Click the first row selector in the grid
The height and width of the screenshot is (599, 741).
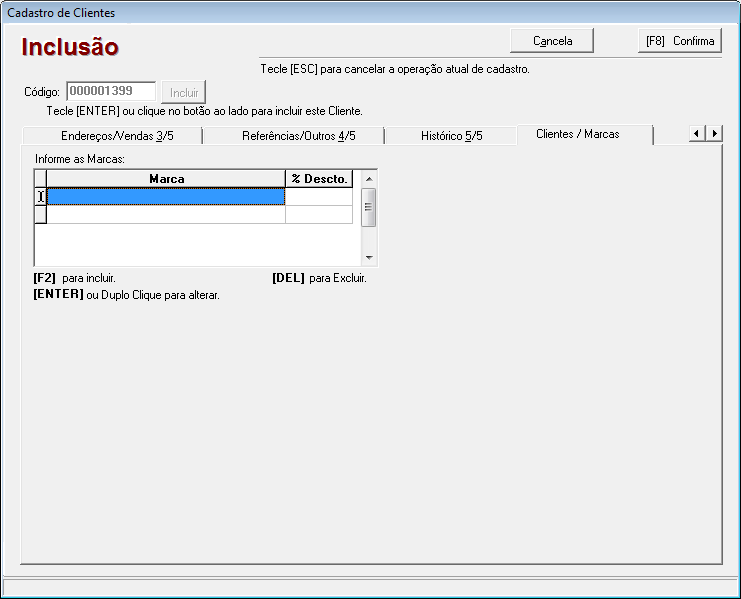click(x=41, y=197)
